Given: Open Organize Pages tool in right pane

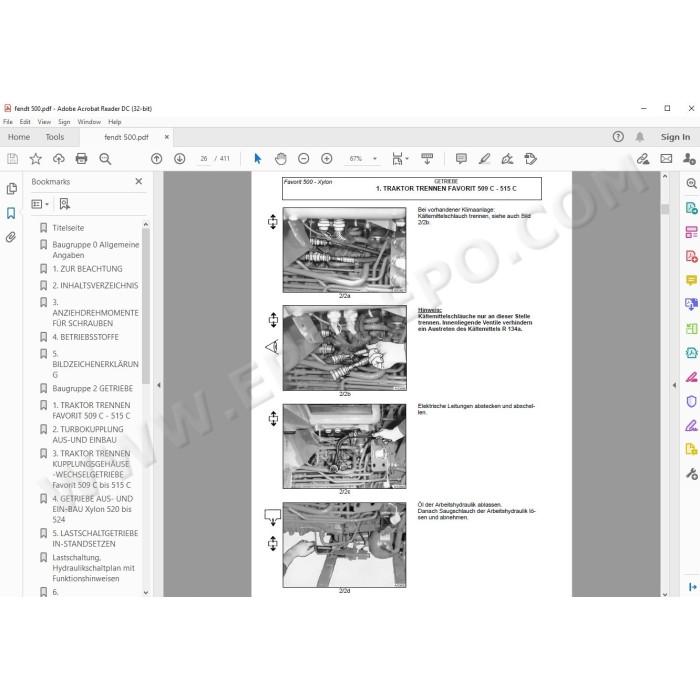Looking at the screenshot, I should [x=691, y=232].
